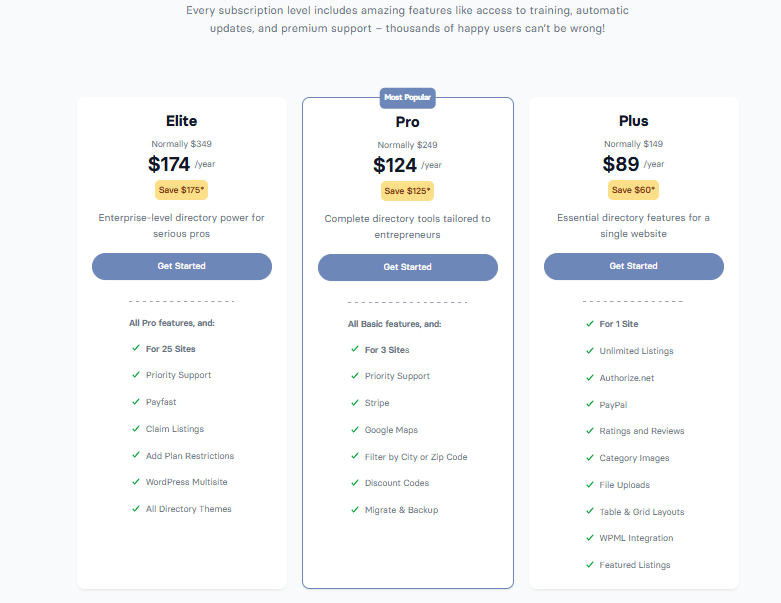Click checkmark next to Google Maps
The image size is (781, 603).
coord(355,430)
